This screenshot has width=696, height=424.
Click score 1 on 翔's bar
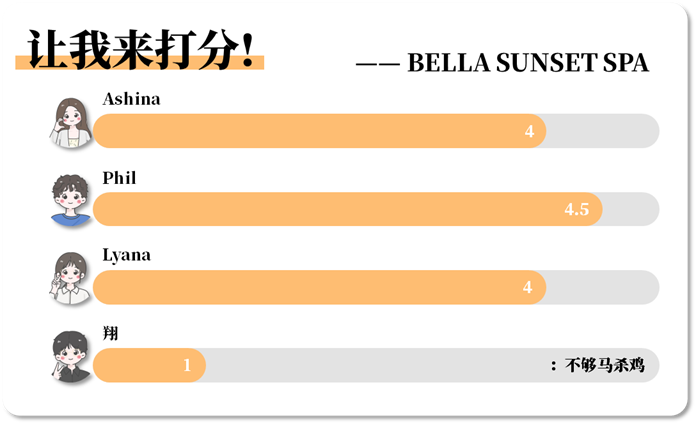pos(187,365)
